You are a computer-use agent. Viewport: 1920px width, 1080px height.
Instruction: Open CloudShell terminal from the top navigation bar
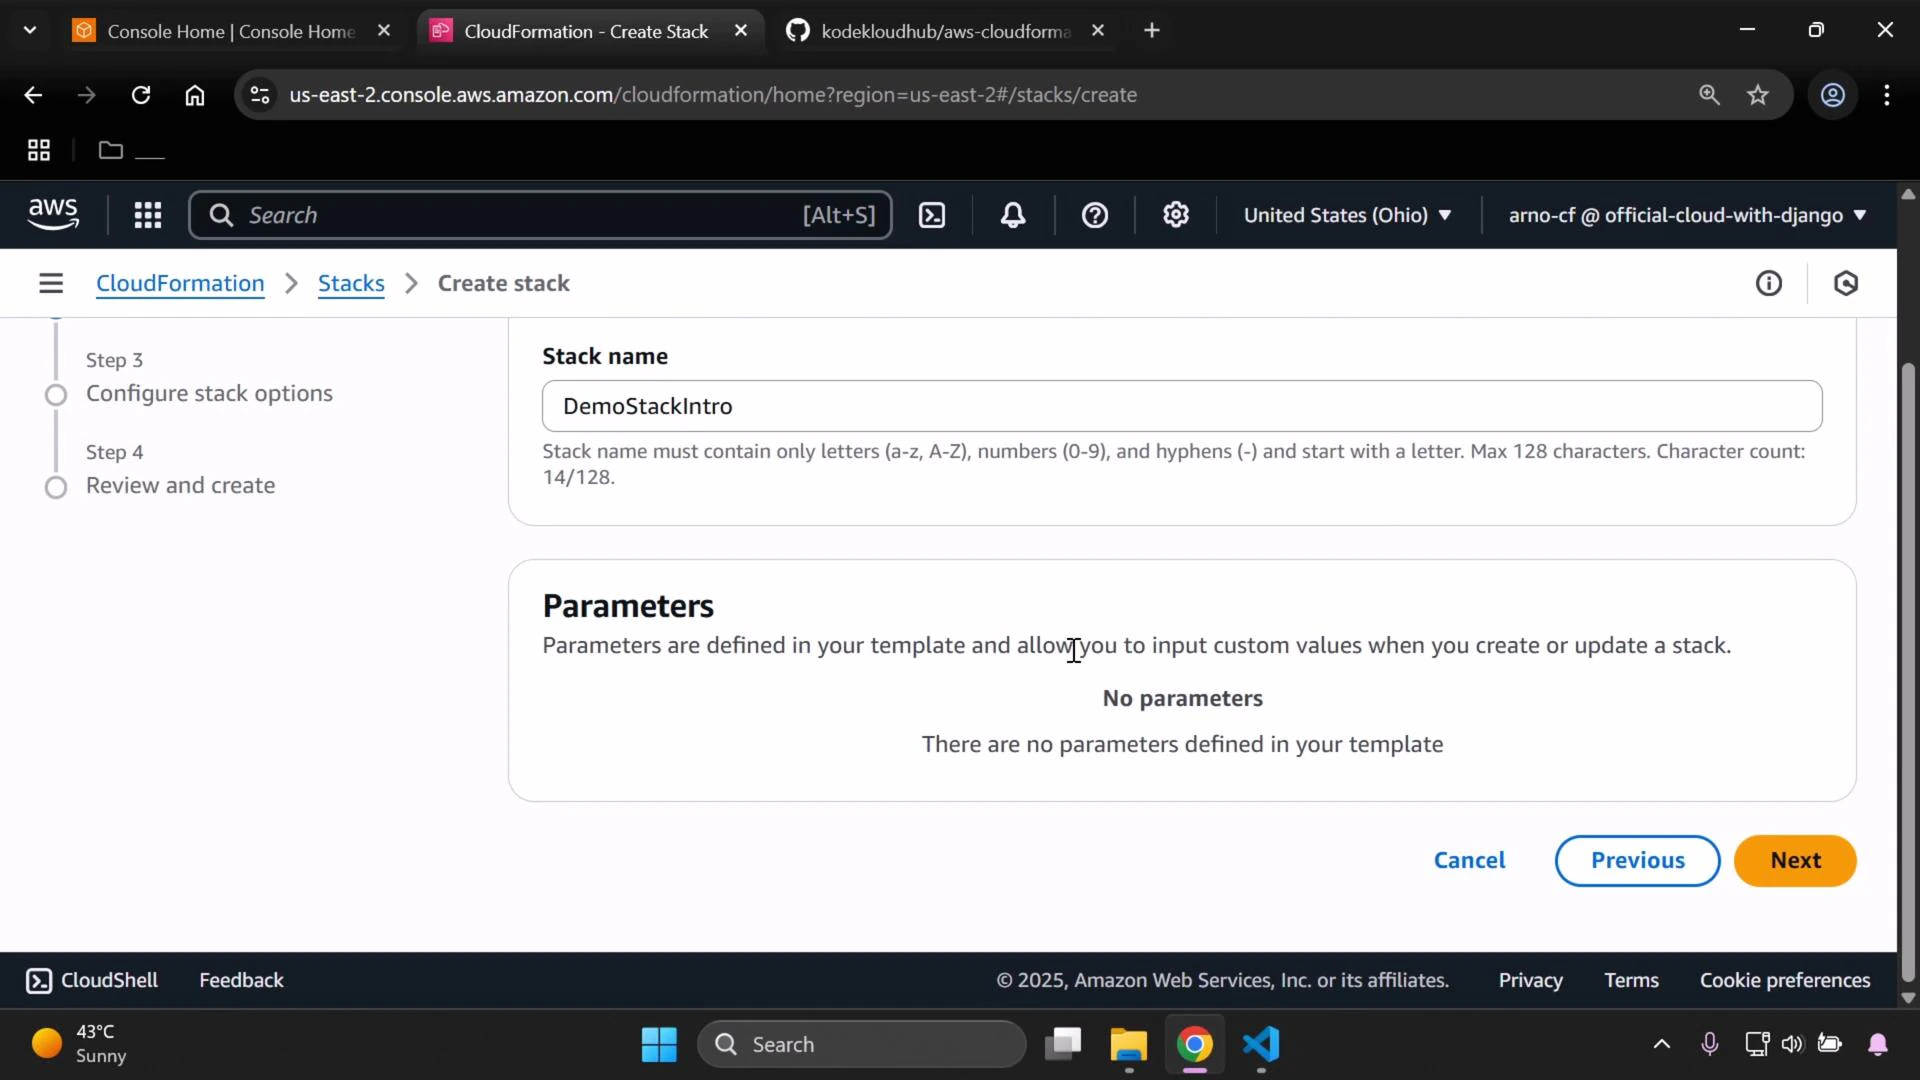click(932, 214)
